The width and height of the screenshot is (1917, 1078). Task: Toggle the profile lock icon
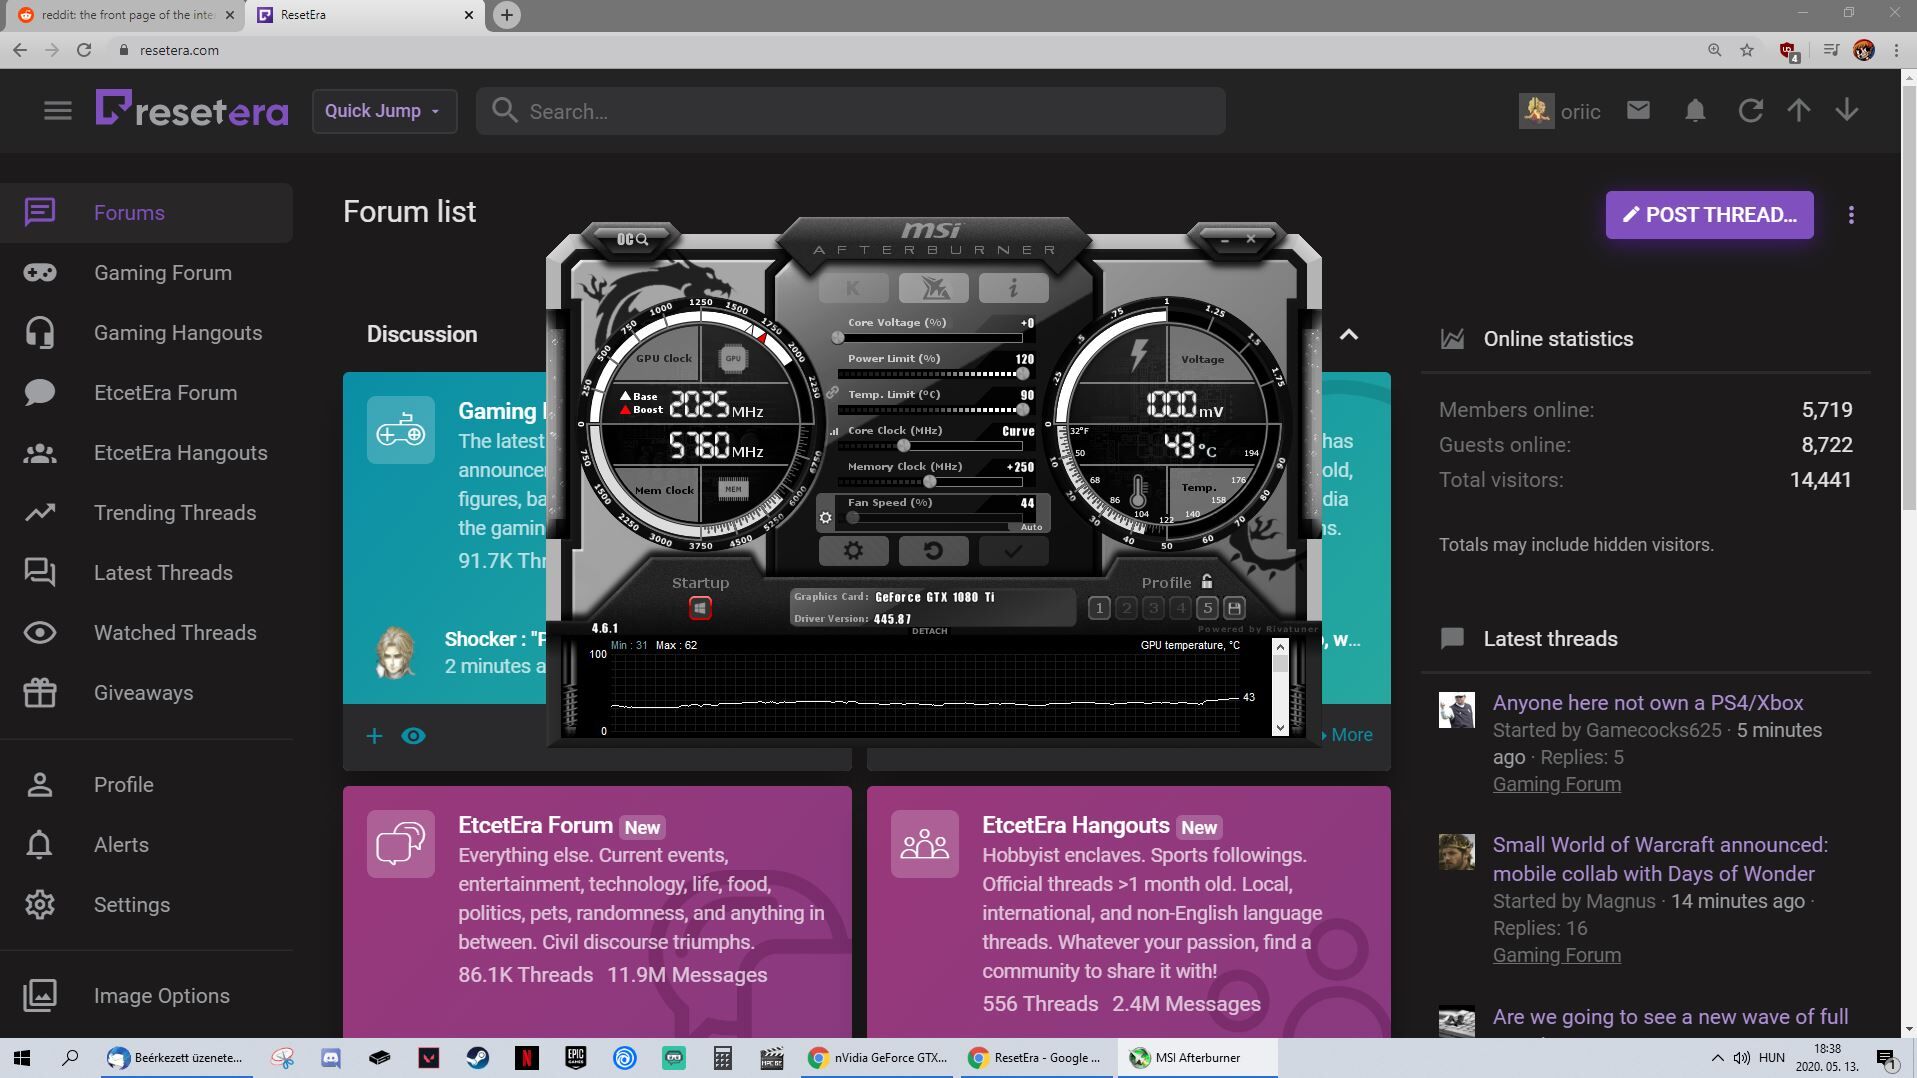click(1207, 581)
